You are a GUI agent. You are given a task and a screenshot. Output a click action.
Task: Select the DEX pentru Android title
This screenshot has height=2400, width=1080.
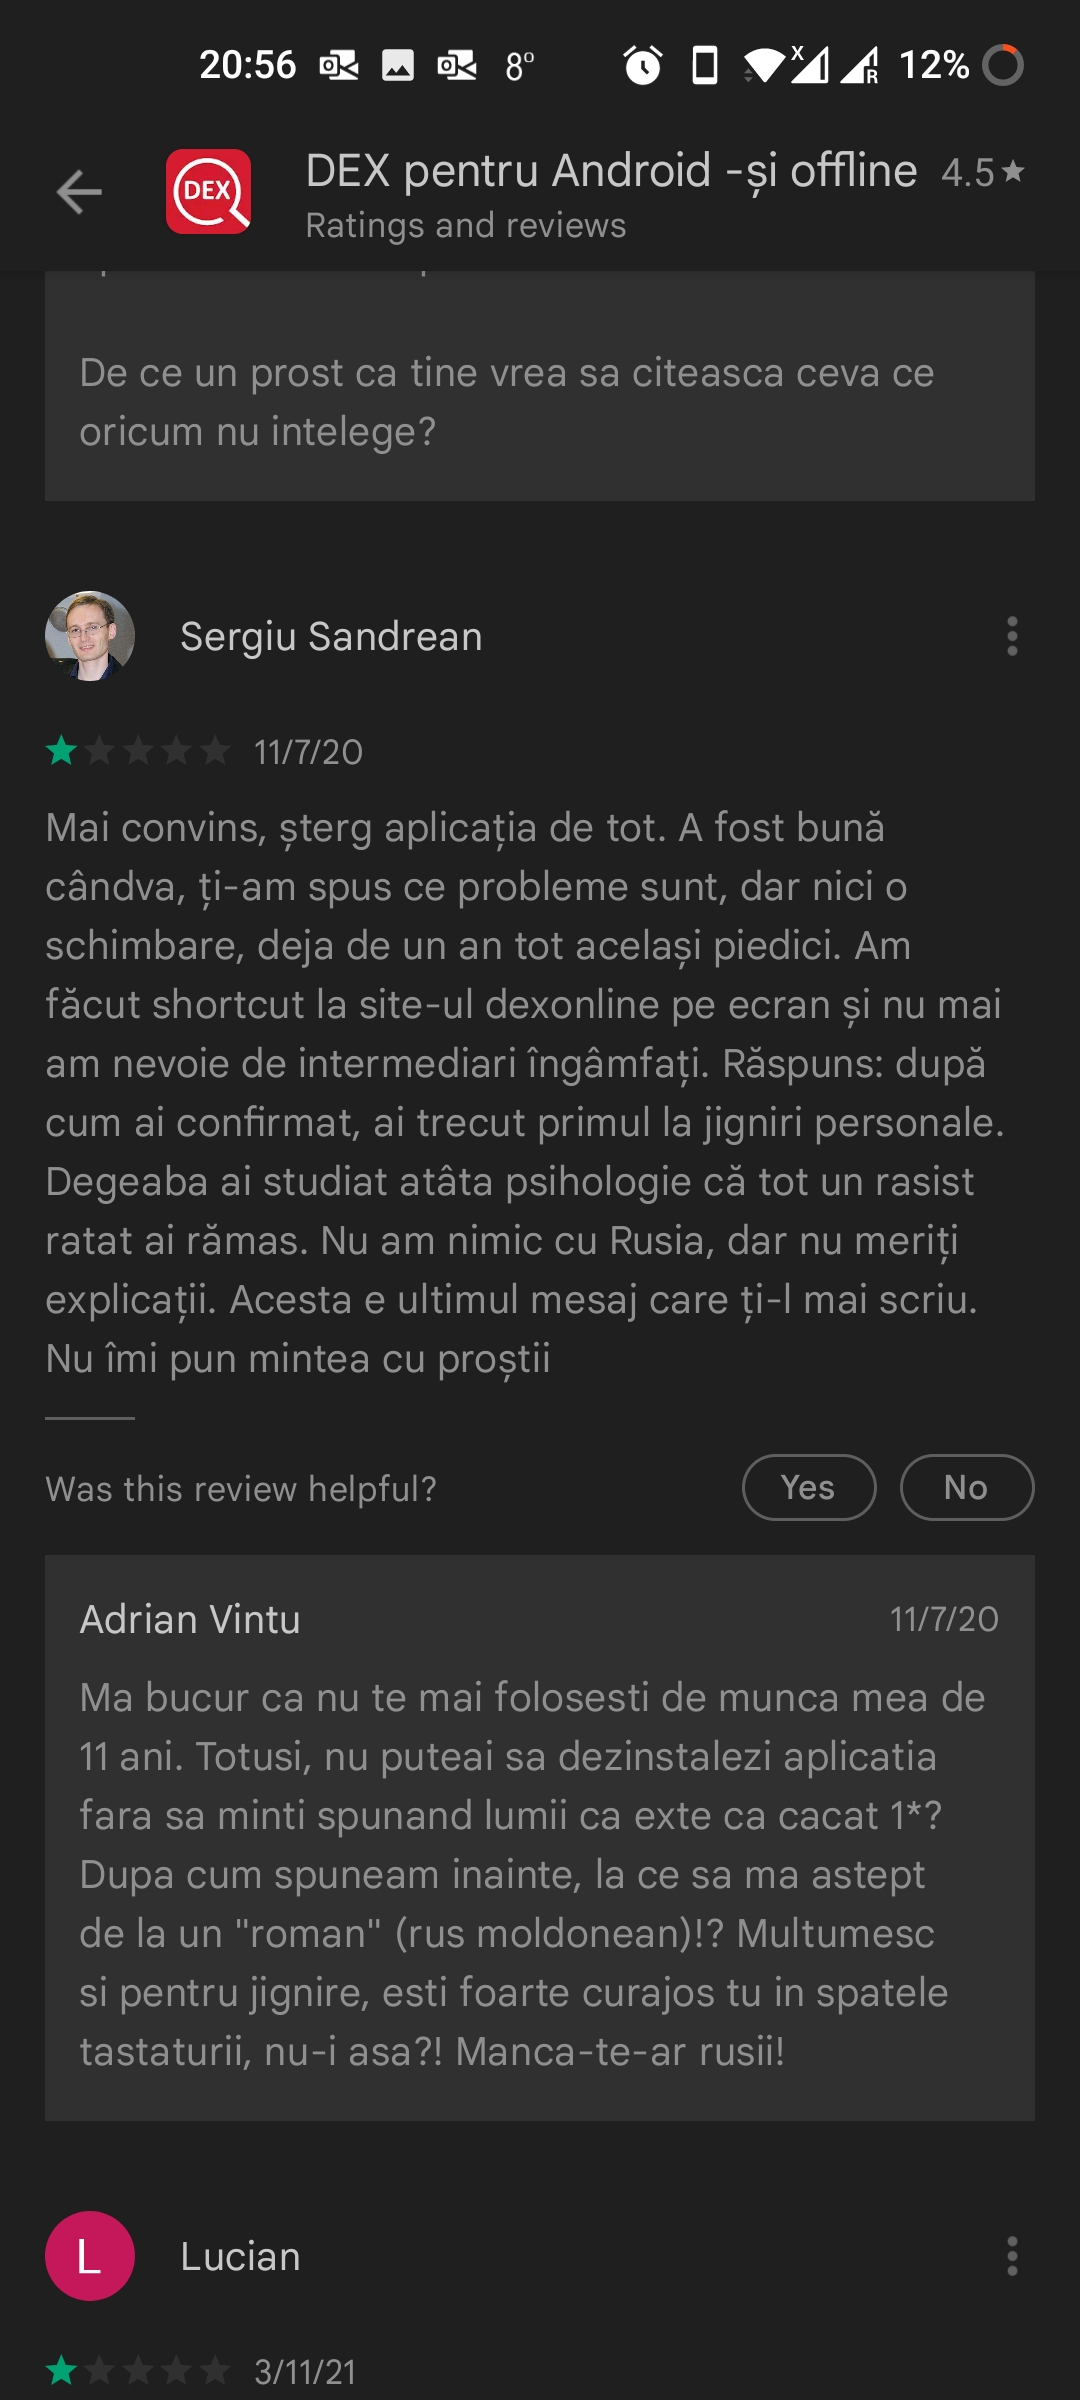click(x=611, y=171)
